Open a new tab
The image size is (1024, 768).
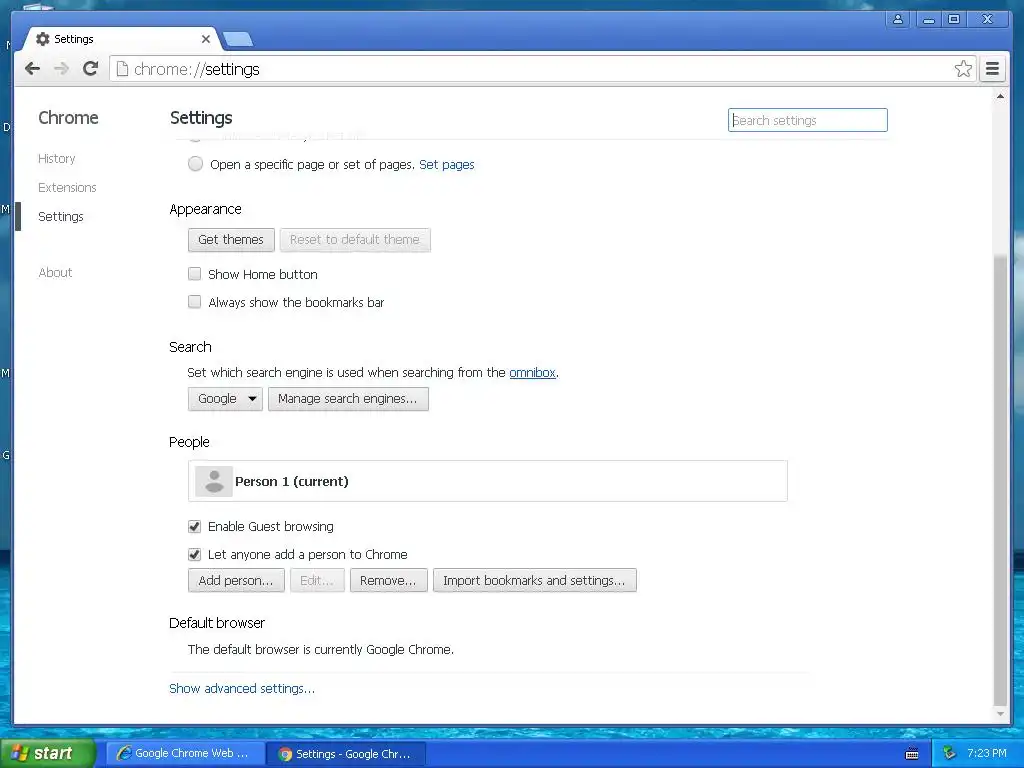[238, 40]
